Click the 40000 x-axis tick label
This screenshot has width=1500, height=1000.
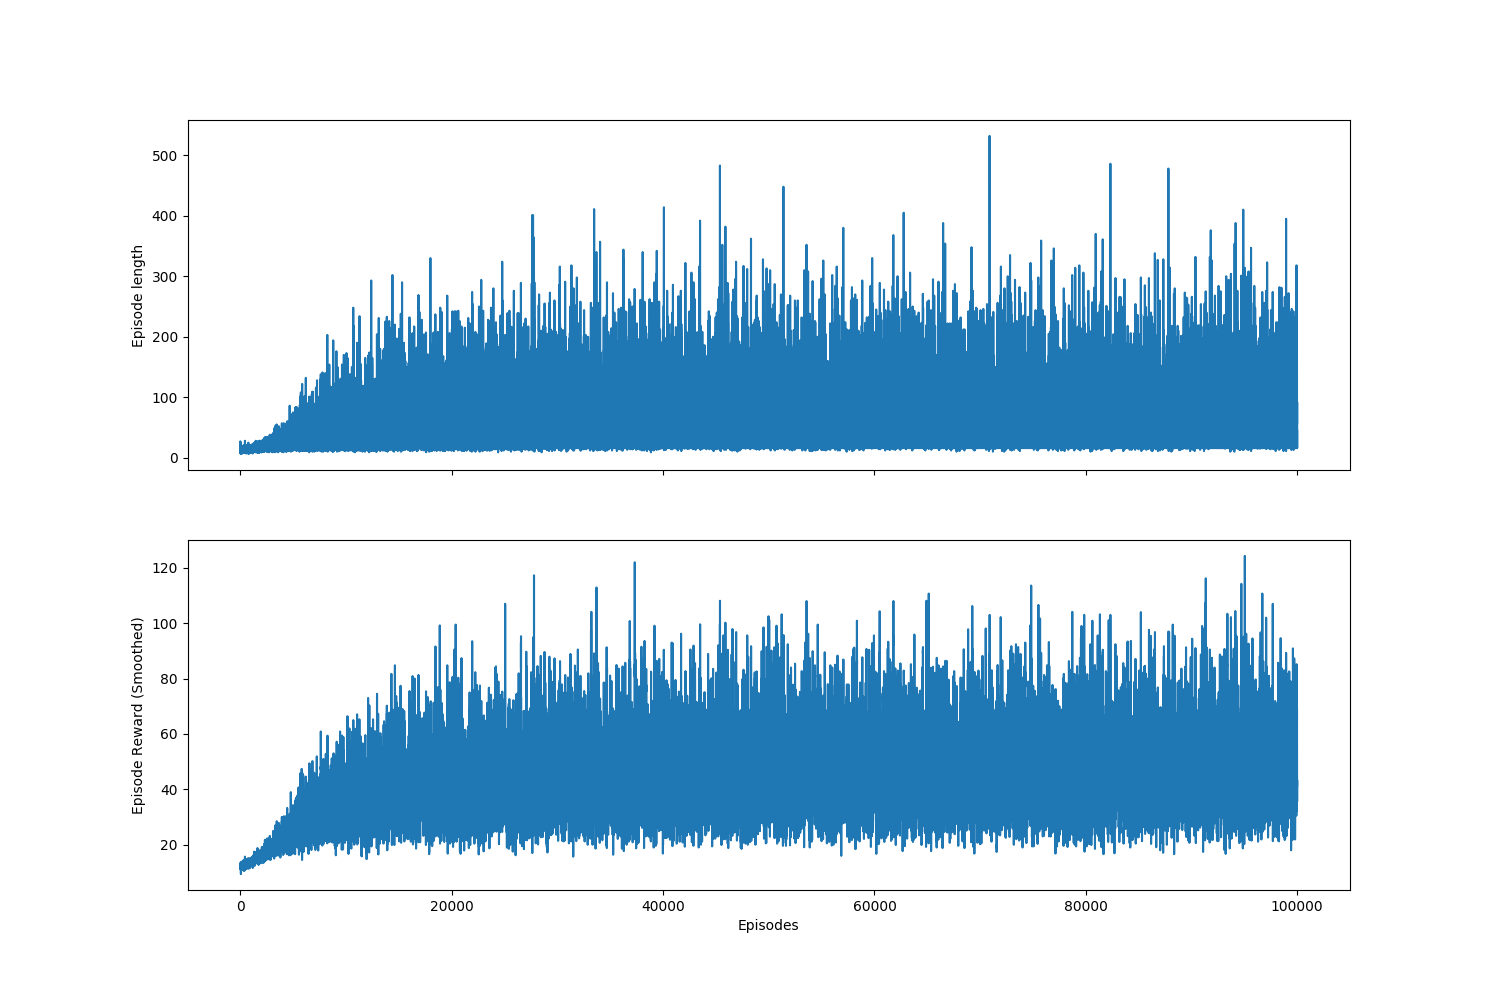tap(663, 905)
